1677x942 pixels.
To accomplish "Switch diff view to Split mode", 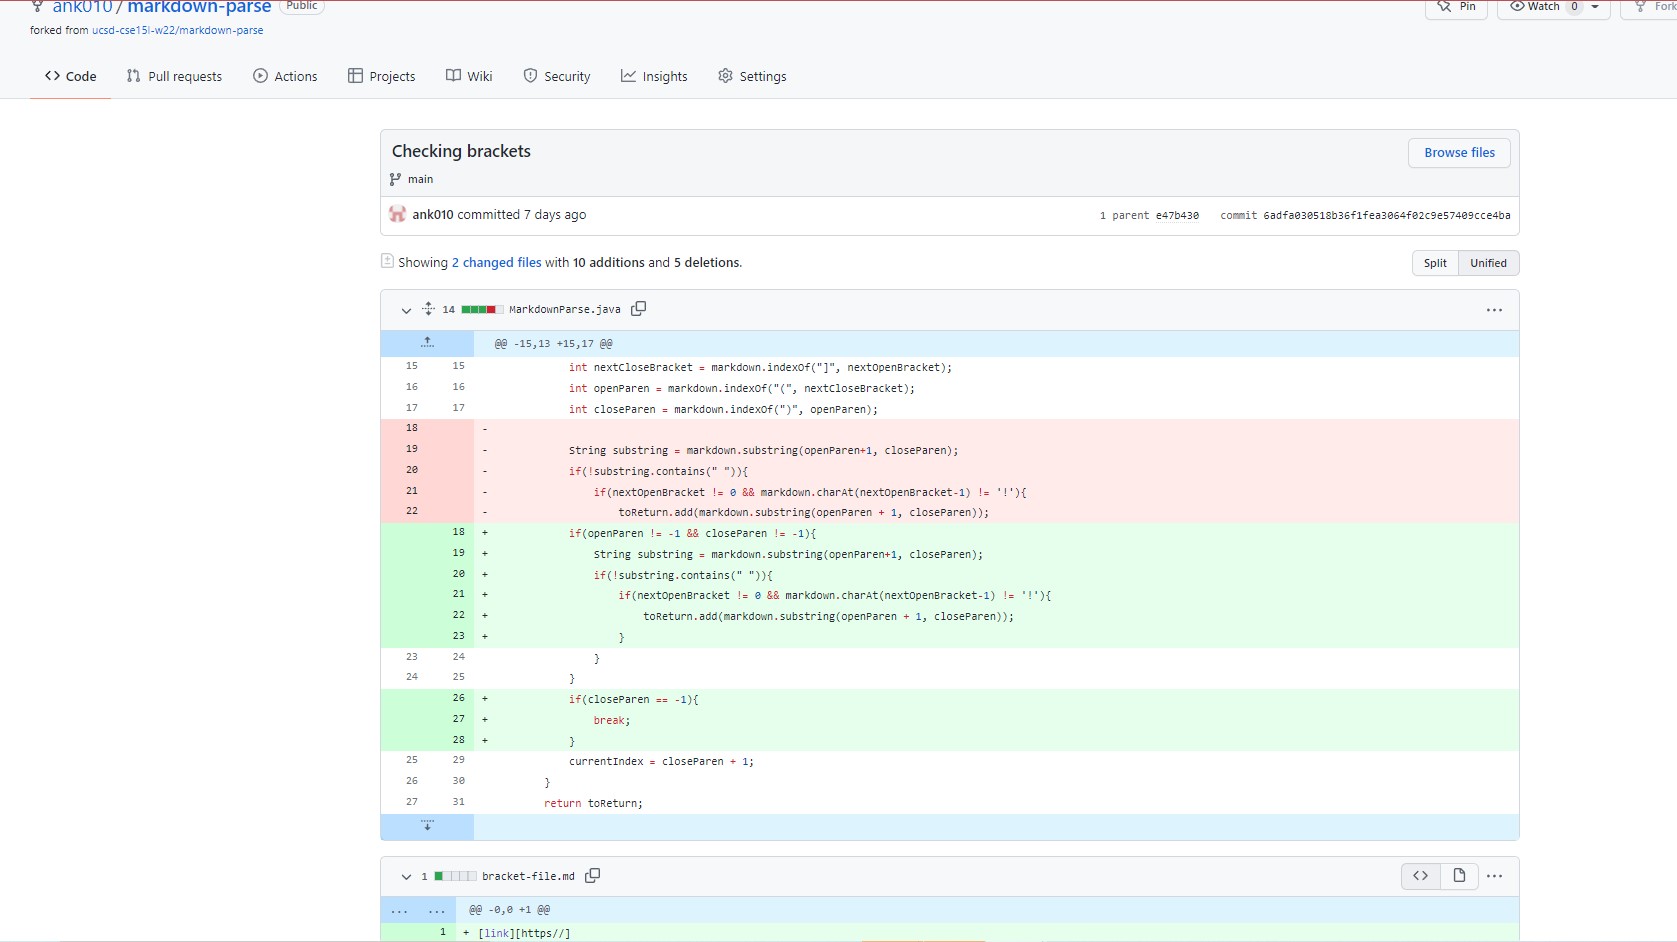I will coord(1435,262).
